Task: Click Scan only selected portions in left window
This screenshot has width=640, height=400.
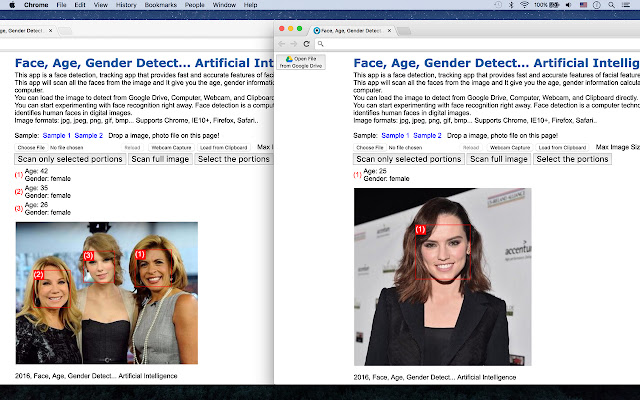Action: [70, 159]
